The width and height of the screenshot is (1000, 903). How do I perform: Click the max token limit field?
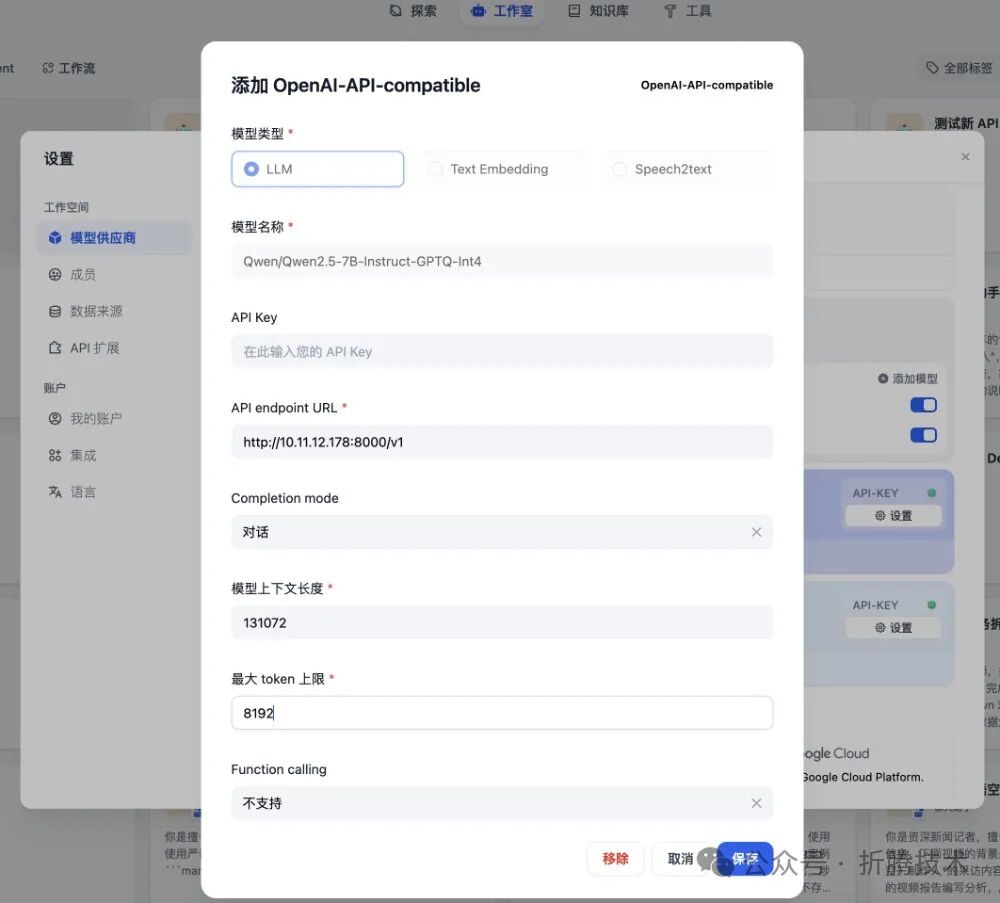[502, 713]
